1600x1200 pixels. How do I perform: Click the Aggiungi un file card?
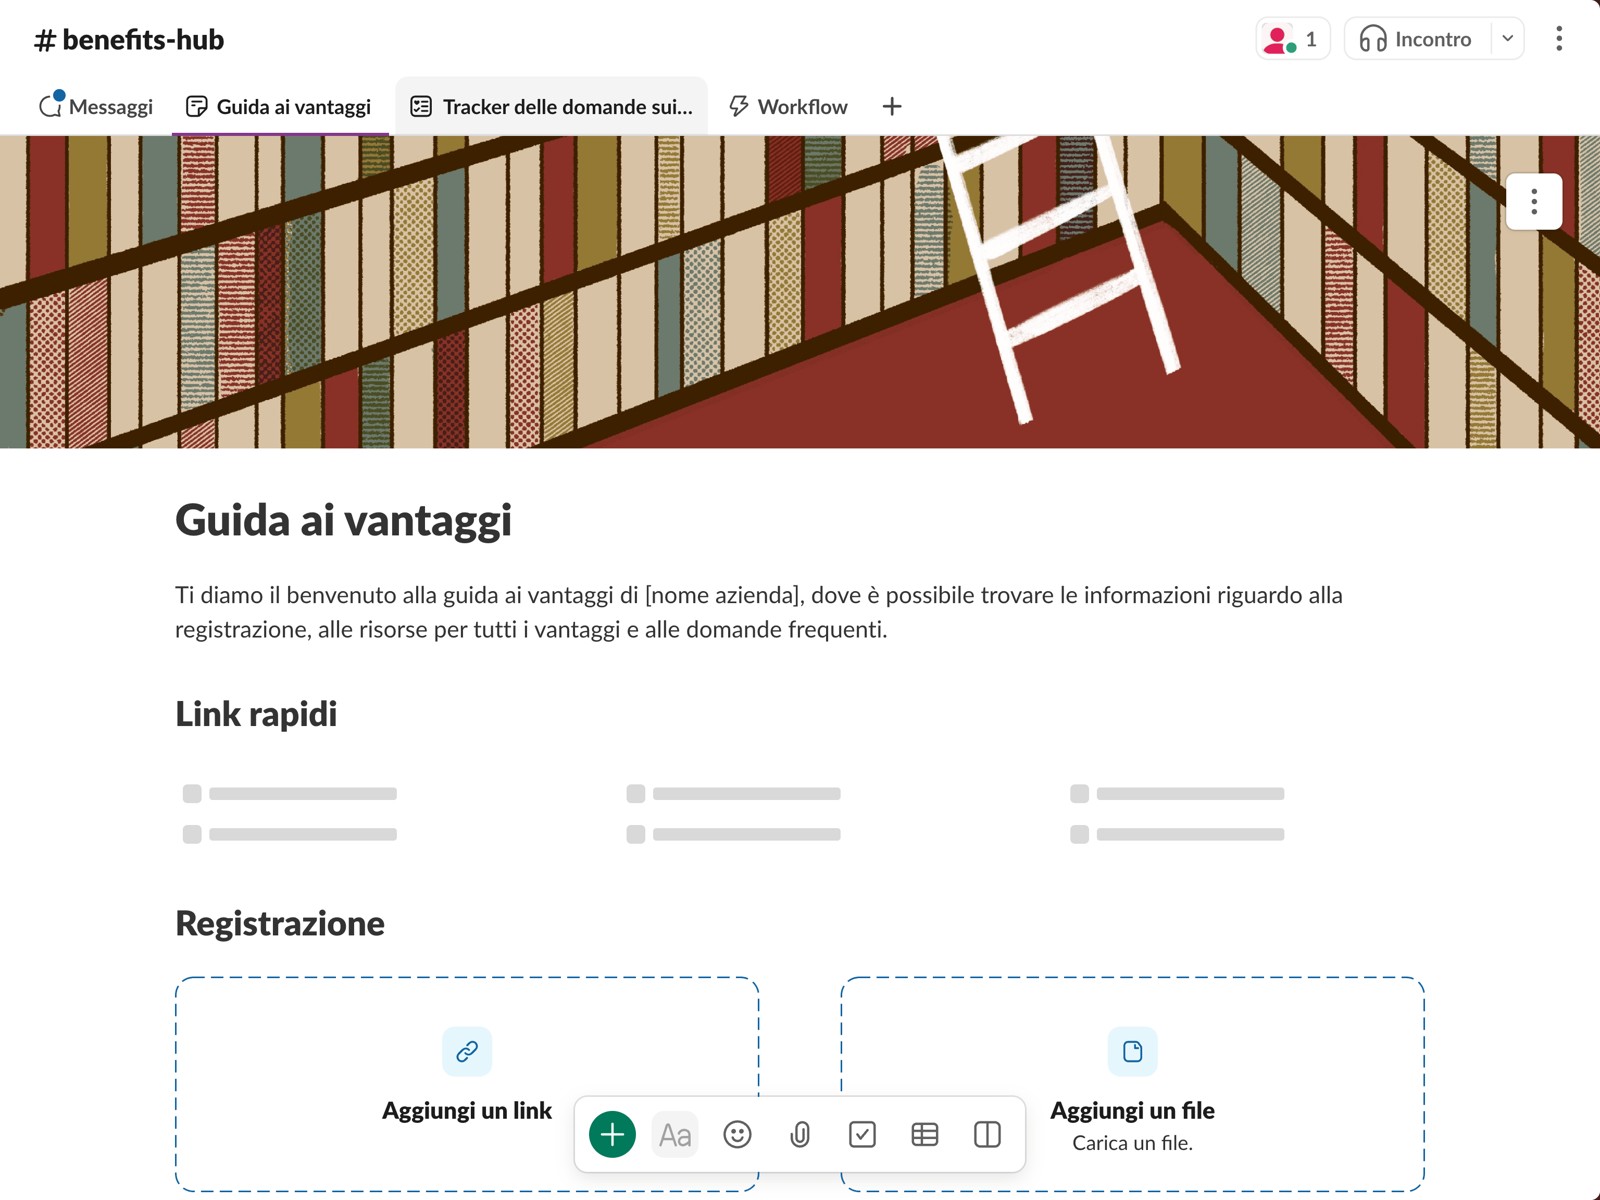(x=1132, y=1060)
